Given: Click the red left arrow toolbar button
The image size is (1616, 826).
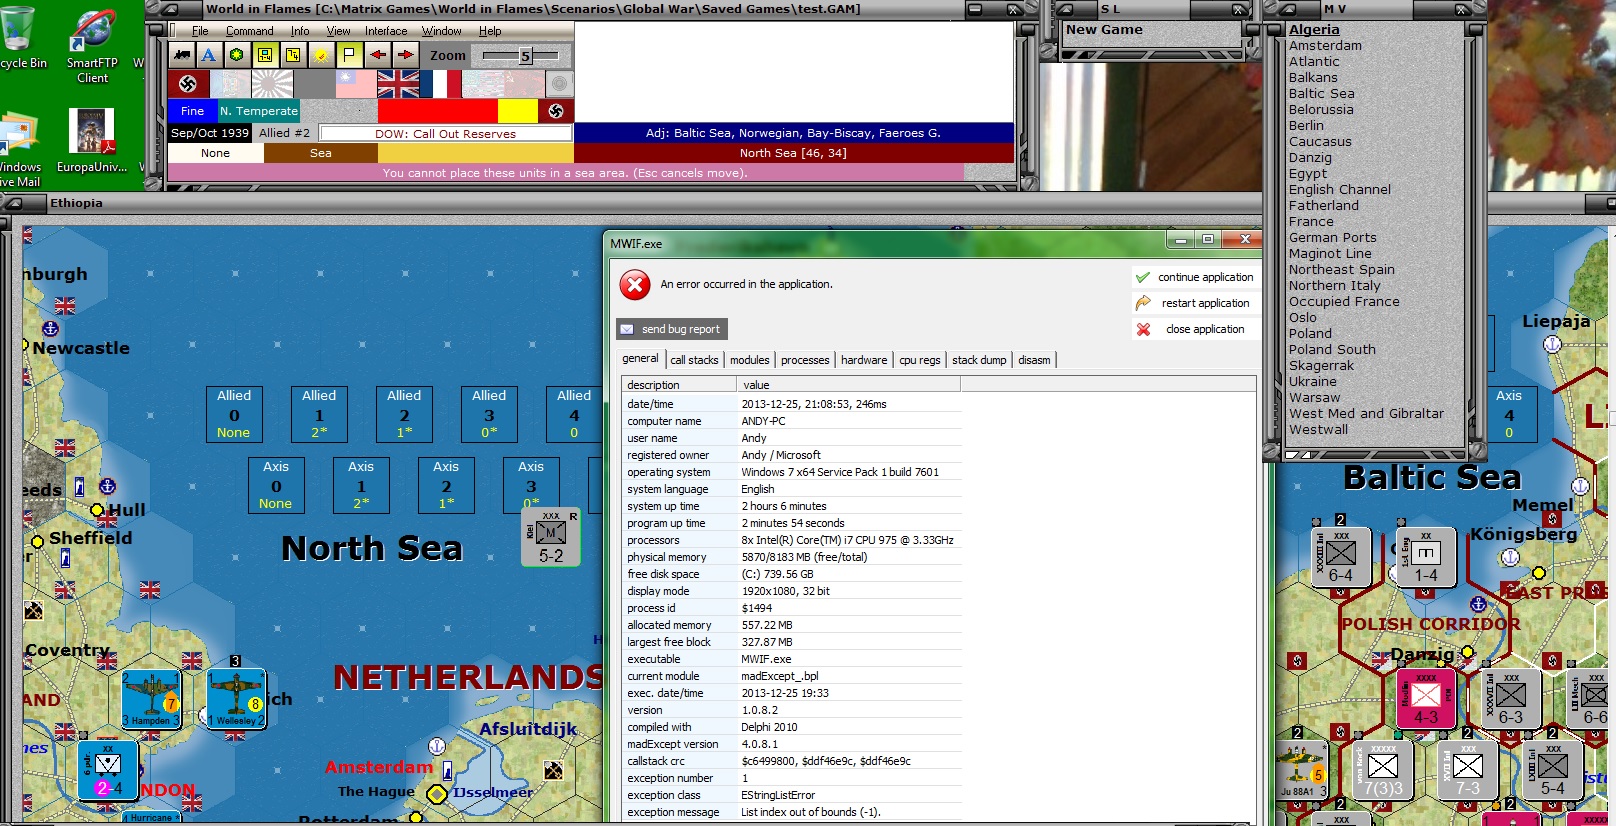Looking at the screenshot, I should pos(378,55).
